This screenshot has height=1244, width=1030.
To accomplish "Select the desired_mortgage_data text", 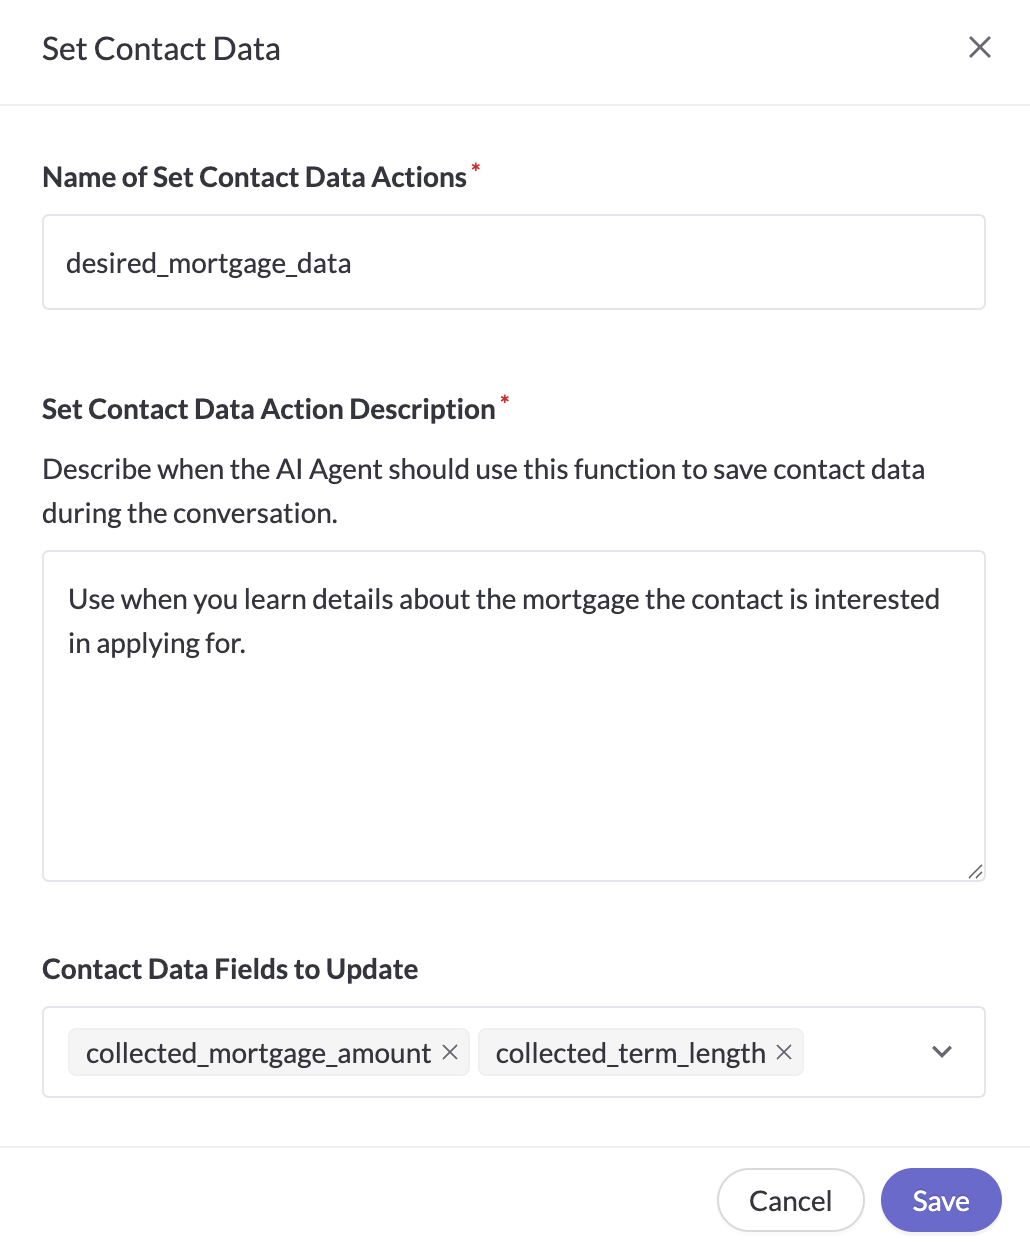I will pyautogui.click(x=208, y=263).
